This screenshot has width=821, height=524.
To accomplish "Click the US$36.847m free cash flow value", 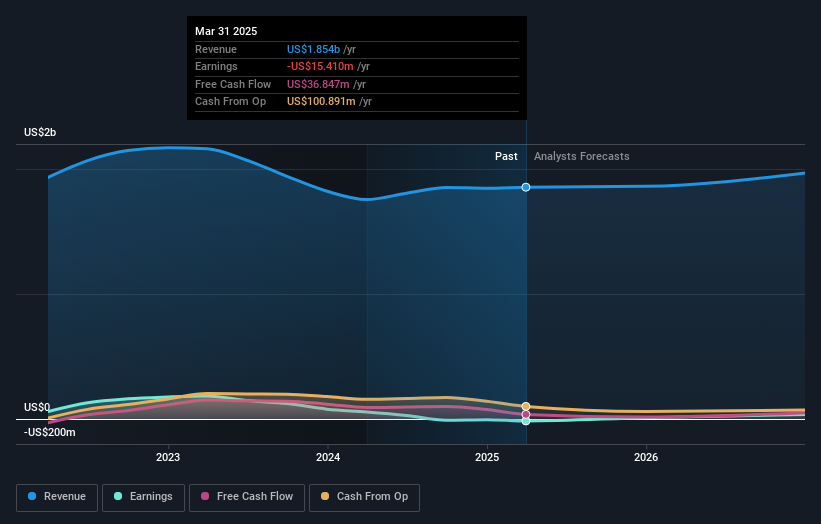I will point(318,84).
